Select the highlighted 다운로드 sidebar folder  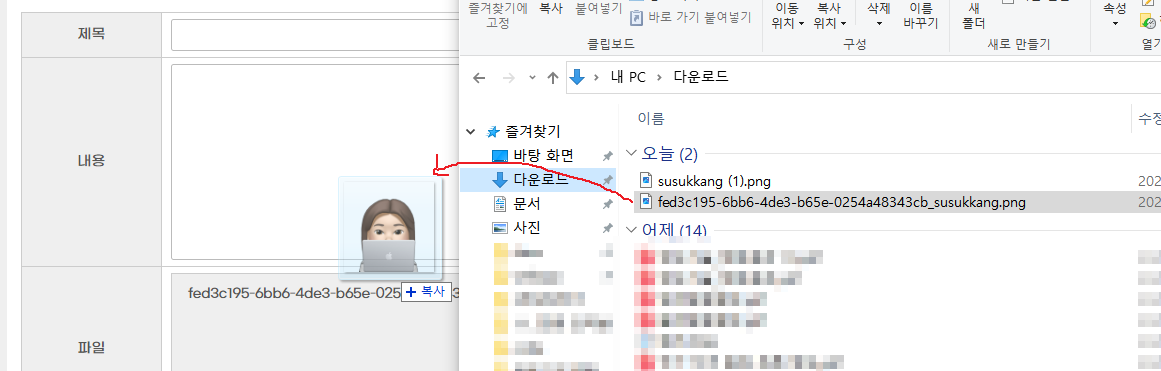tap(538, 179)
